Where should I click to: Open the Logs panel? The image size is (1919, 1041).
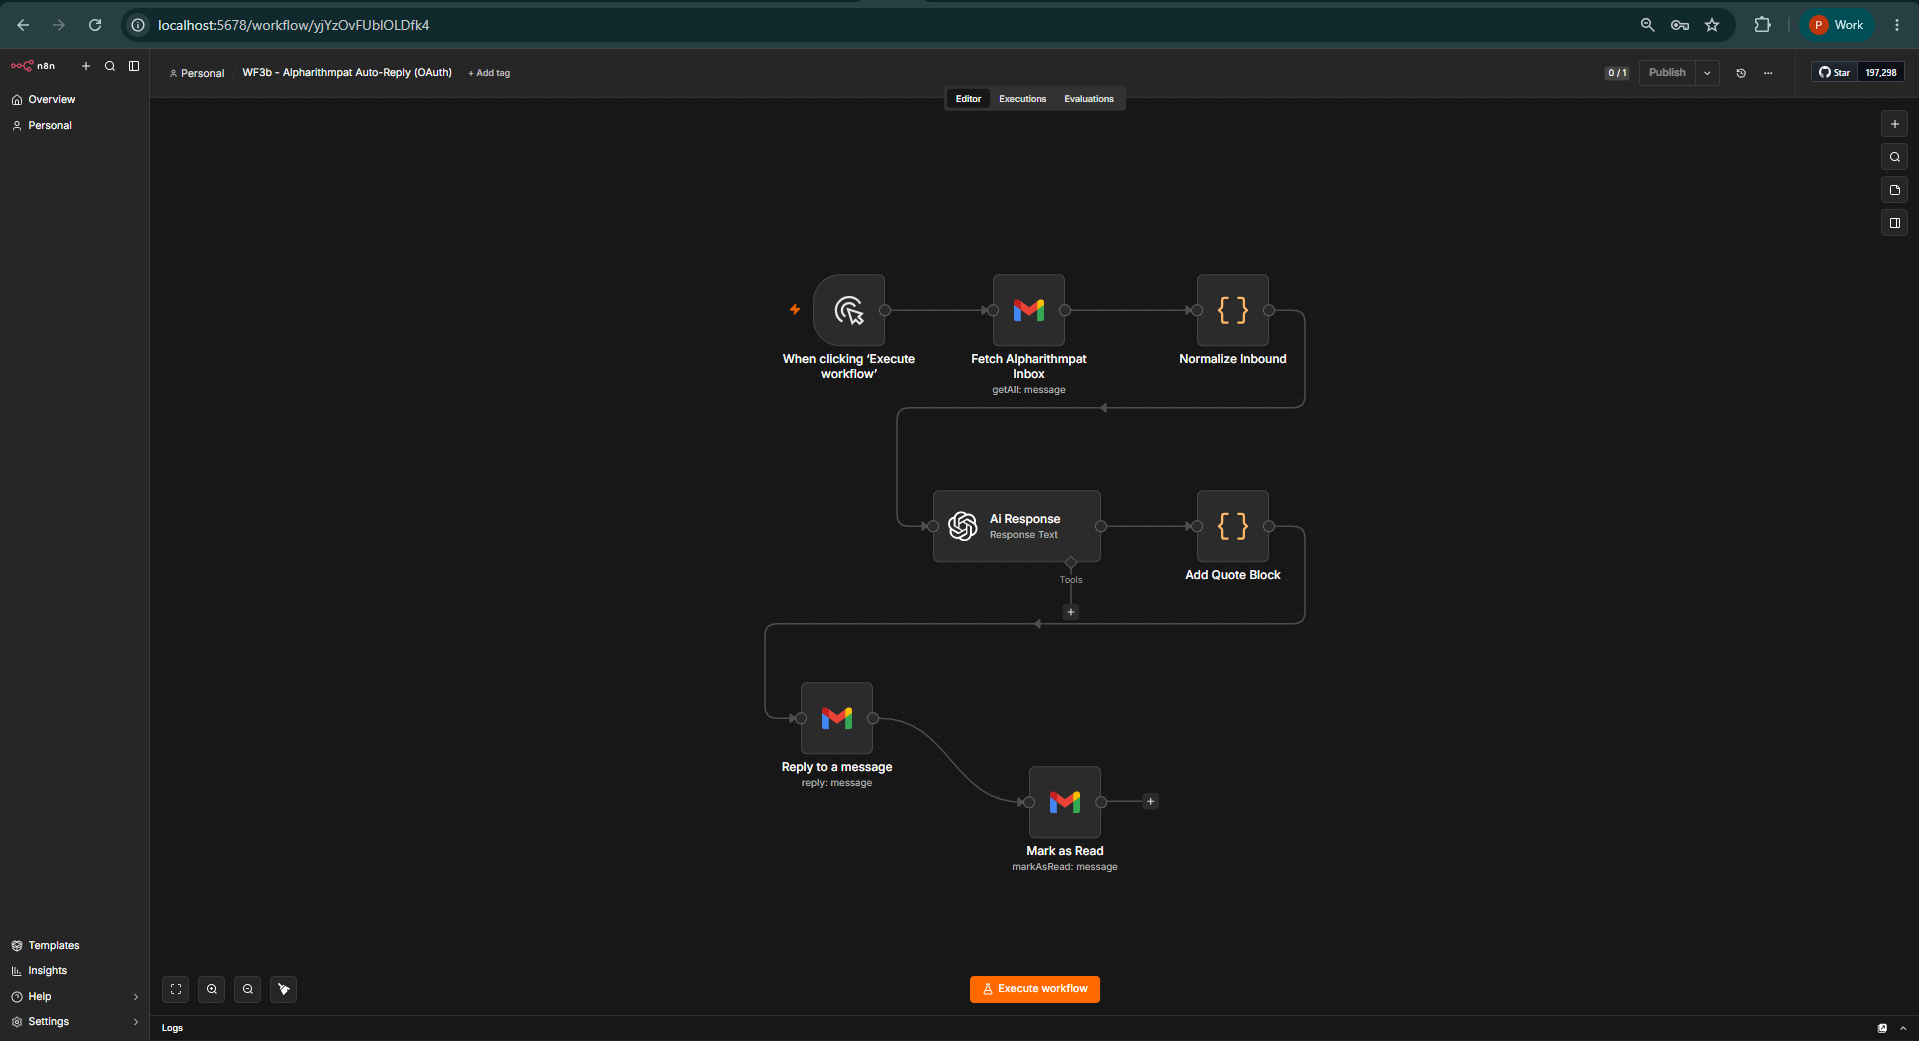(173, 1028)
